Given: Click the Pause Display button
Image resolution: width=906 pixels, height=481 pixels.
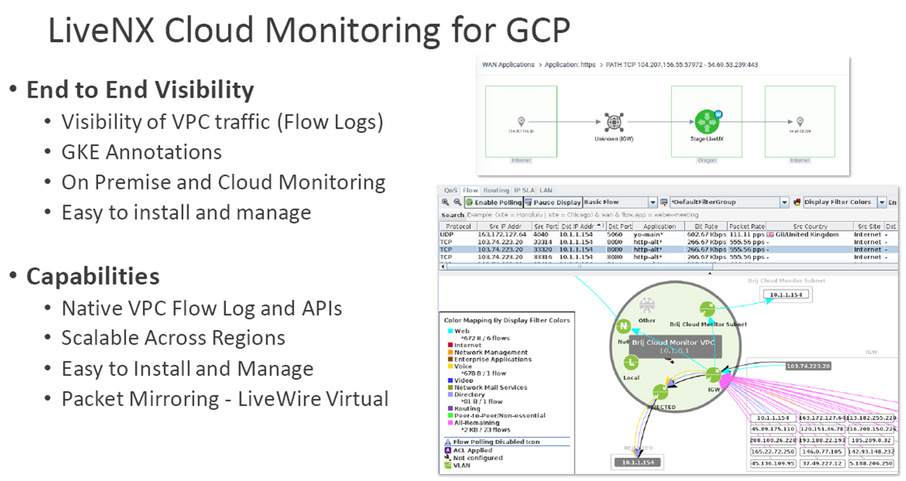Looking at the screenshot, I should (553, 202).
